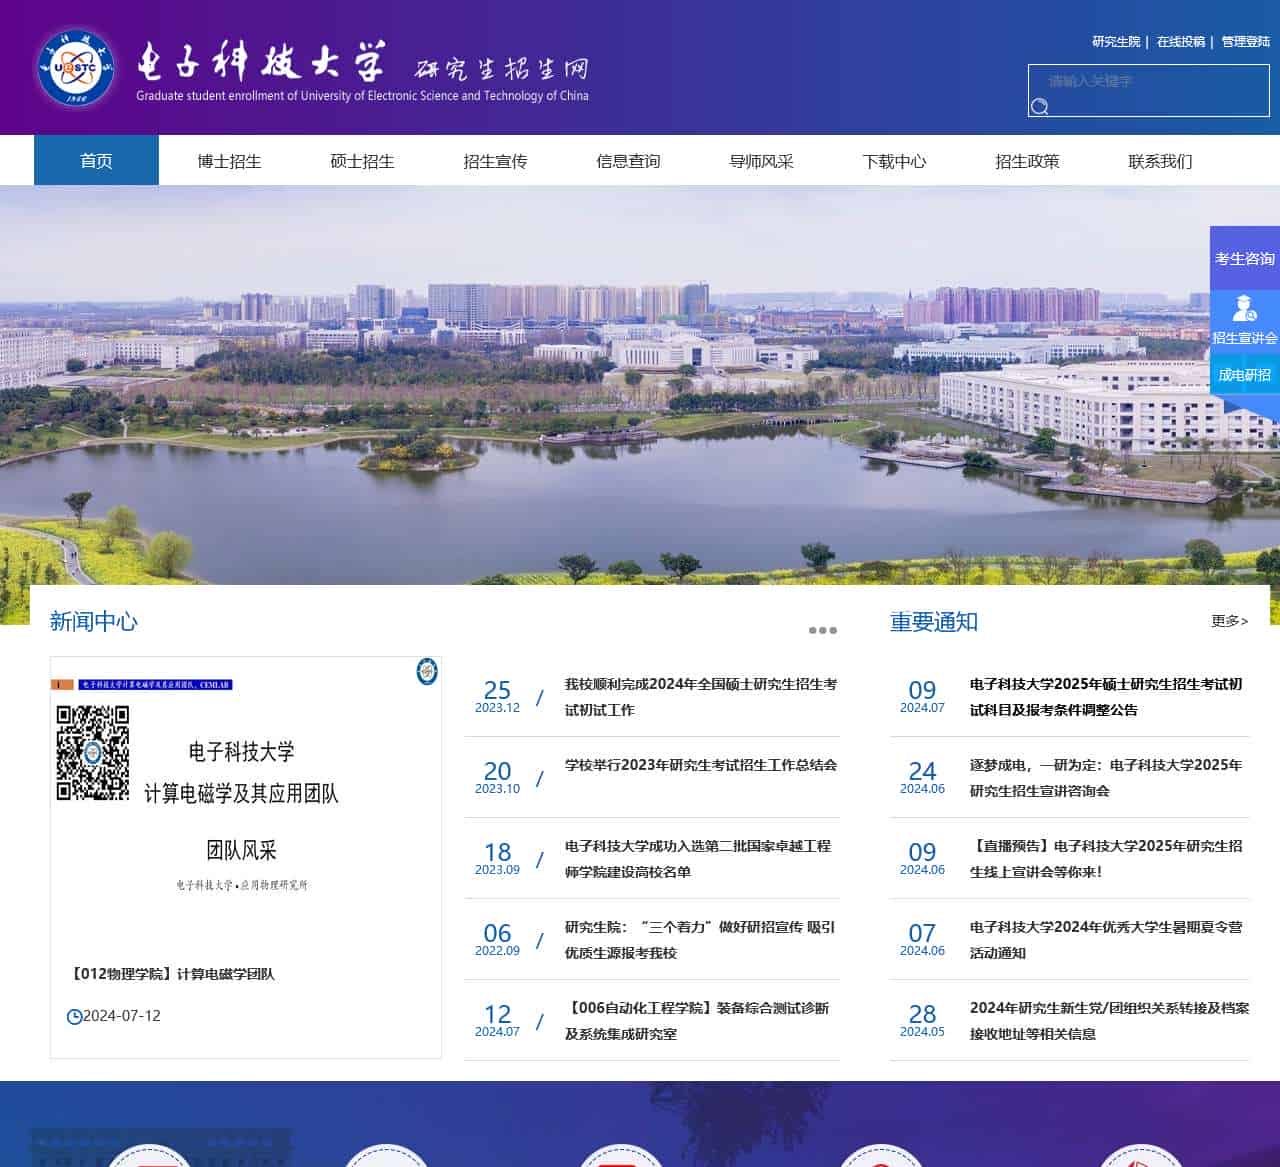The height and width of the screenshot is (1167, 1280).
Task: Open notice 2024年研究生新生党/团组织关系转接
Action: coord(1109,1021)
